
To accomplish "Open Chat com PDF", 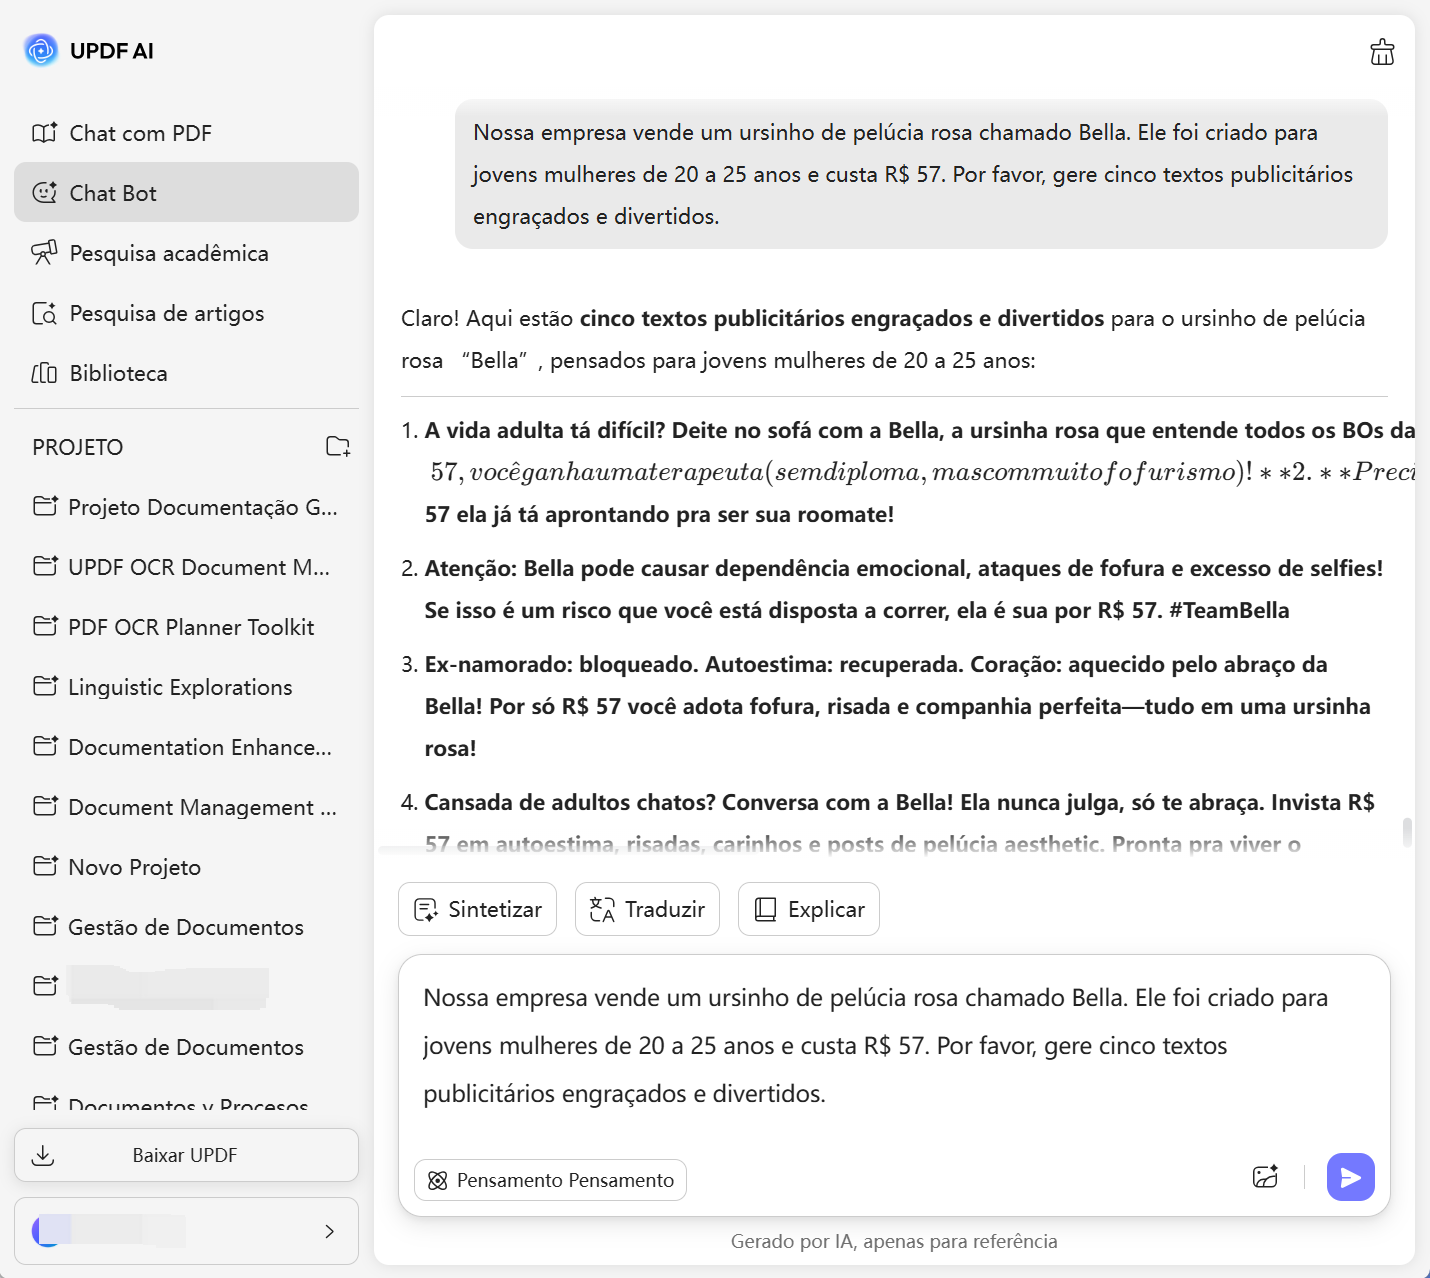I will [x=140, y=133].
